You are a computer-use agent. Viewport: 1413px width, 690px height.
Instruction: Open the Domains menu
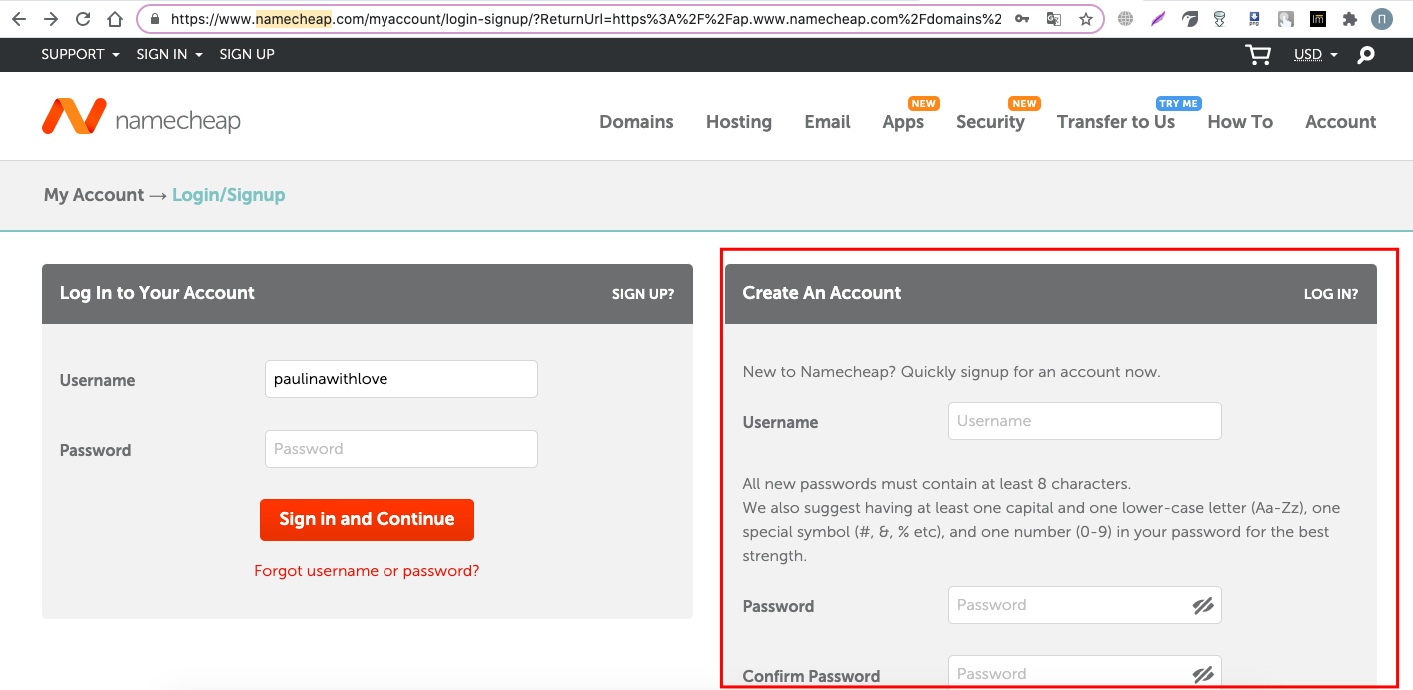636,122
